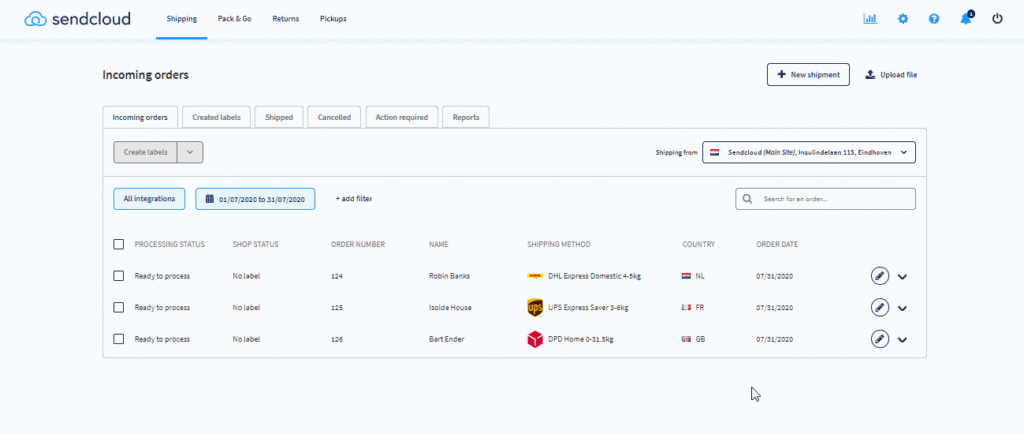Click DPD Home 0-31.5kg text
1024x434 pixels.
(581, 339)
